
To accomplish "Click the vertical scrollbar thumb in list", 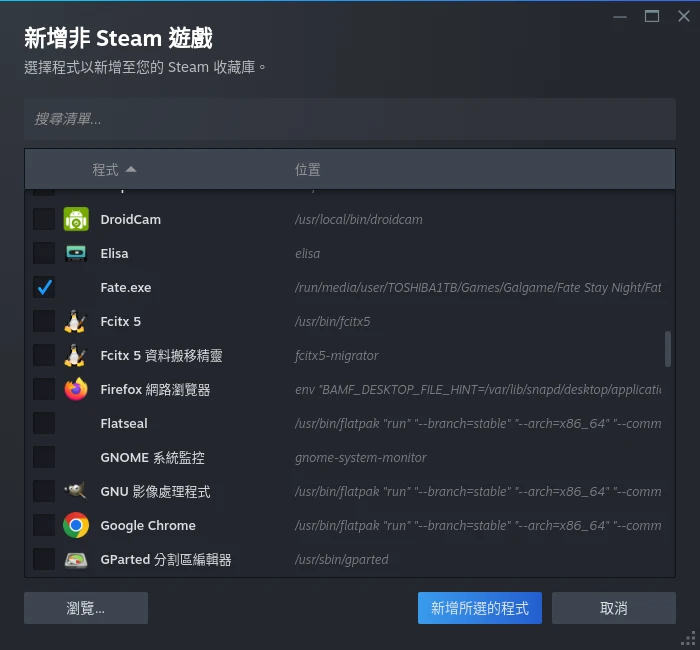I will [667, 349].
